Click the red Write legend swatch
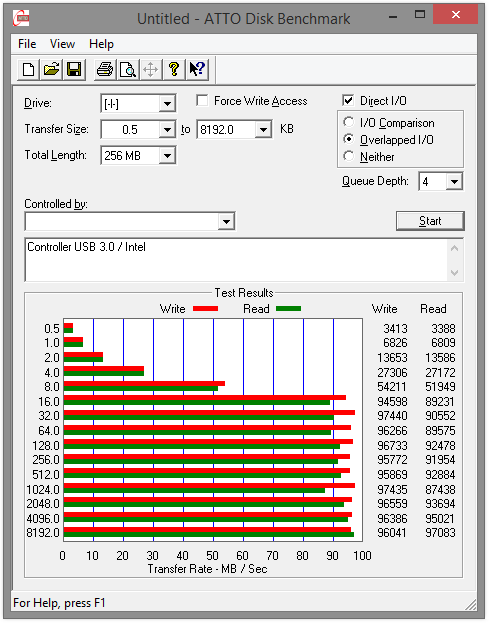This screenshot has height=623, width=490. tap(205, 309)
